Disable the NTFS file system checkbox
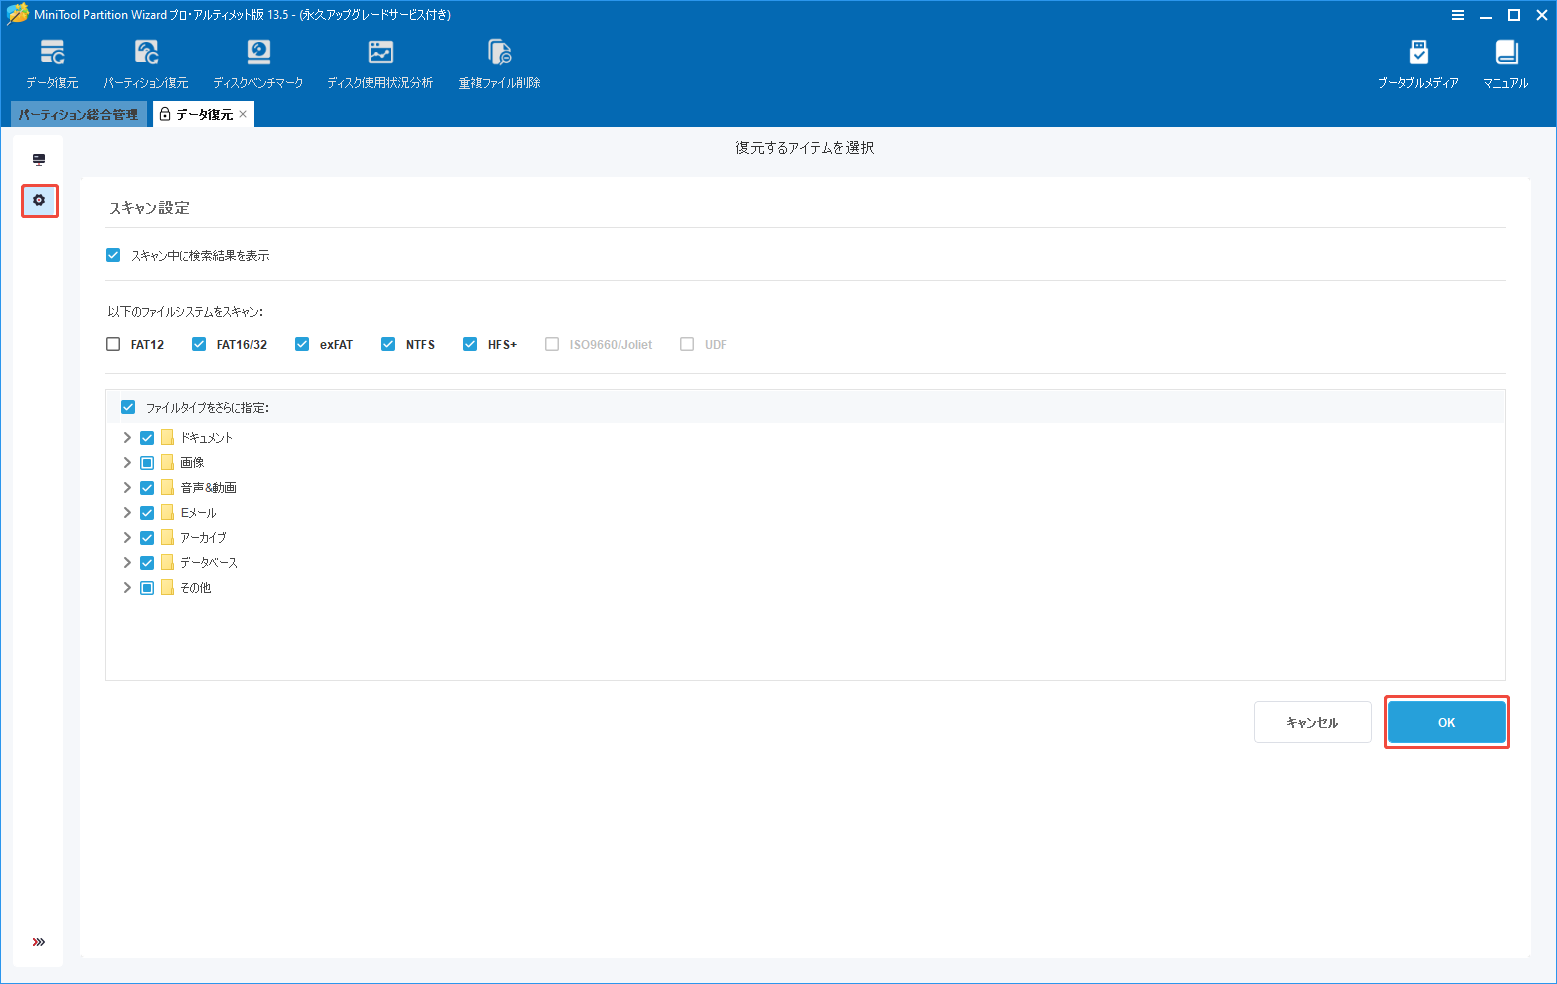 tap(387, 343)
